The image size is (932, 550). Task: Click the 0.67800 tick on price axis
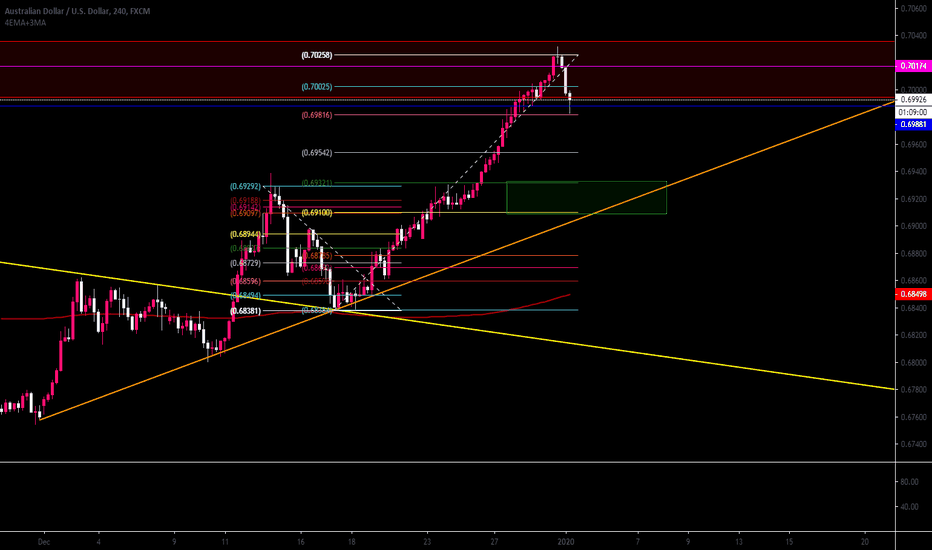915,390
